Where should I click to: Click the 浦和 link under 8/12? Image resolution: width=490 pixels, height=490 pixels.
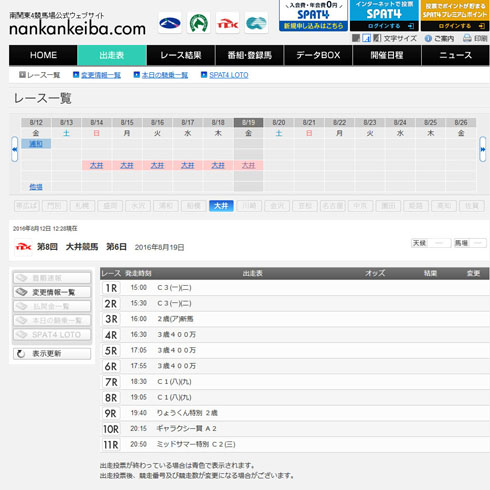(x=36, y=144)
